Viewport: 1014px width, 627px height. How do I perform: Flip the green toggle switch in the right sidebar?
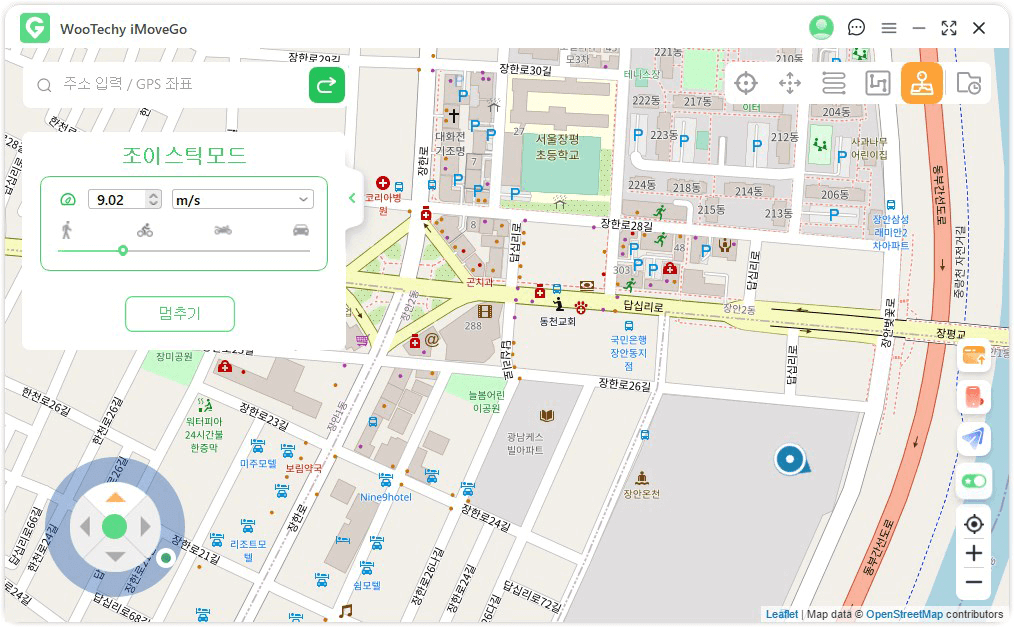pos(973,481)
